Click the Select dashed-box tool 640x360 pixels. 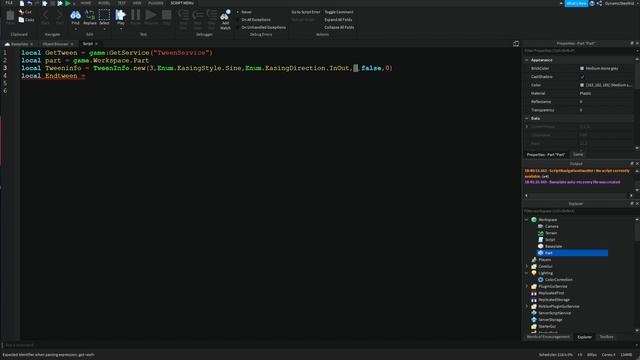click(104, 18)
